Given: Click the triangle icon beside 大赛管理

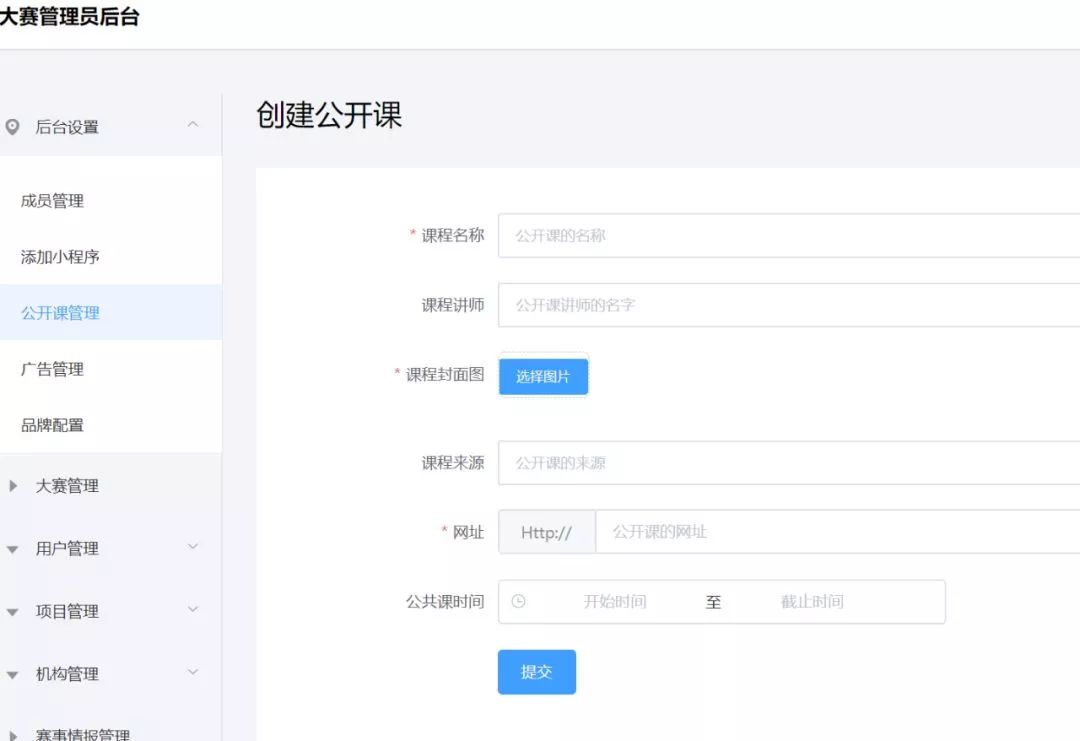Looking at the screenshot, I should pyautogui.click(x=12, y=486).
